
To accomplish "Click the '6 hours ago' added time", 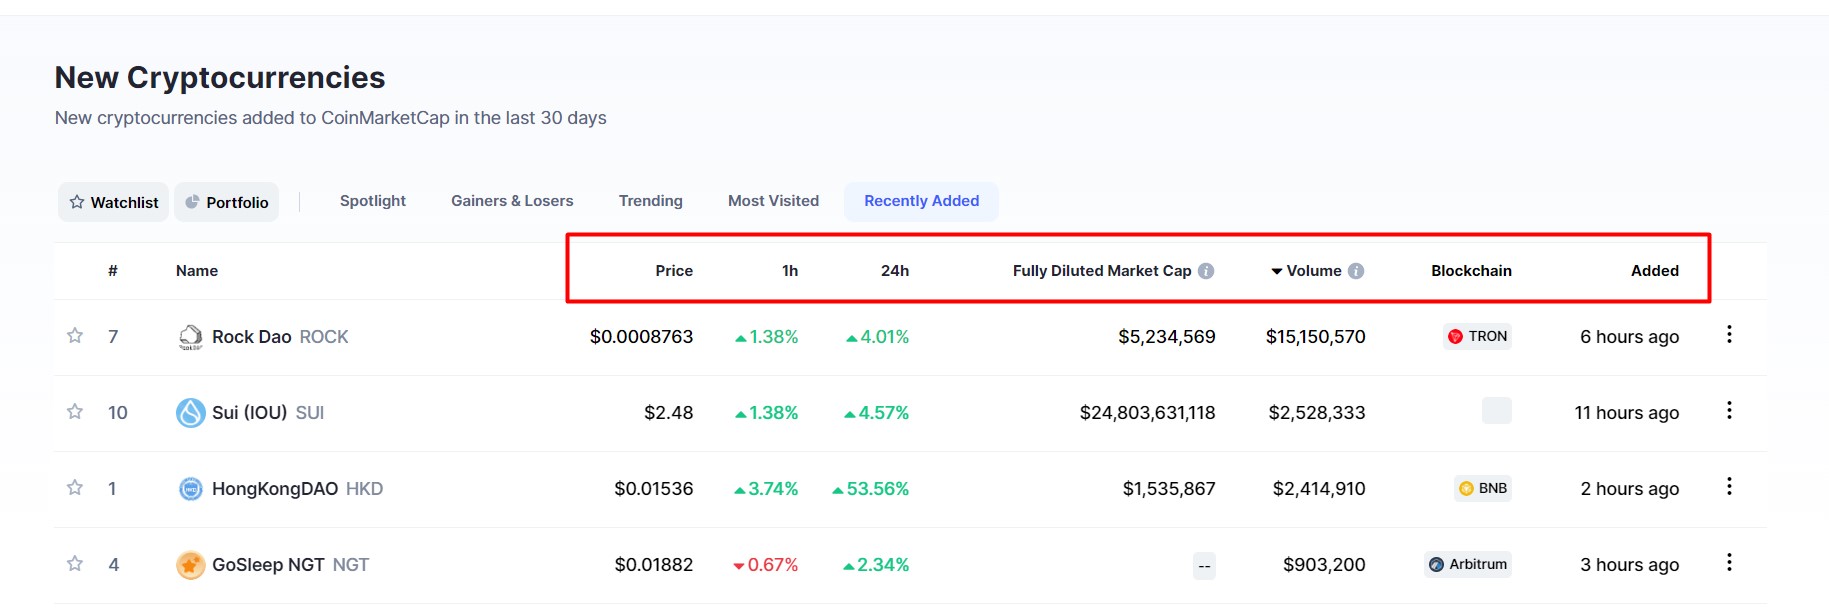I will pos(1630,337).
